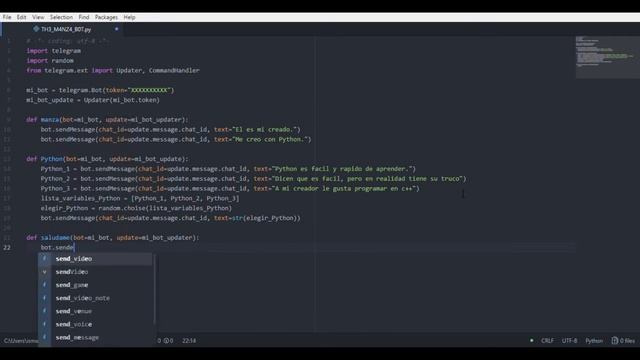The image size is (640, 360).
Task: Click the 'from telegram.ext import Updater' line
Action: point(113,70)
